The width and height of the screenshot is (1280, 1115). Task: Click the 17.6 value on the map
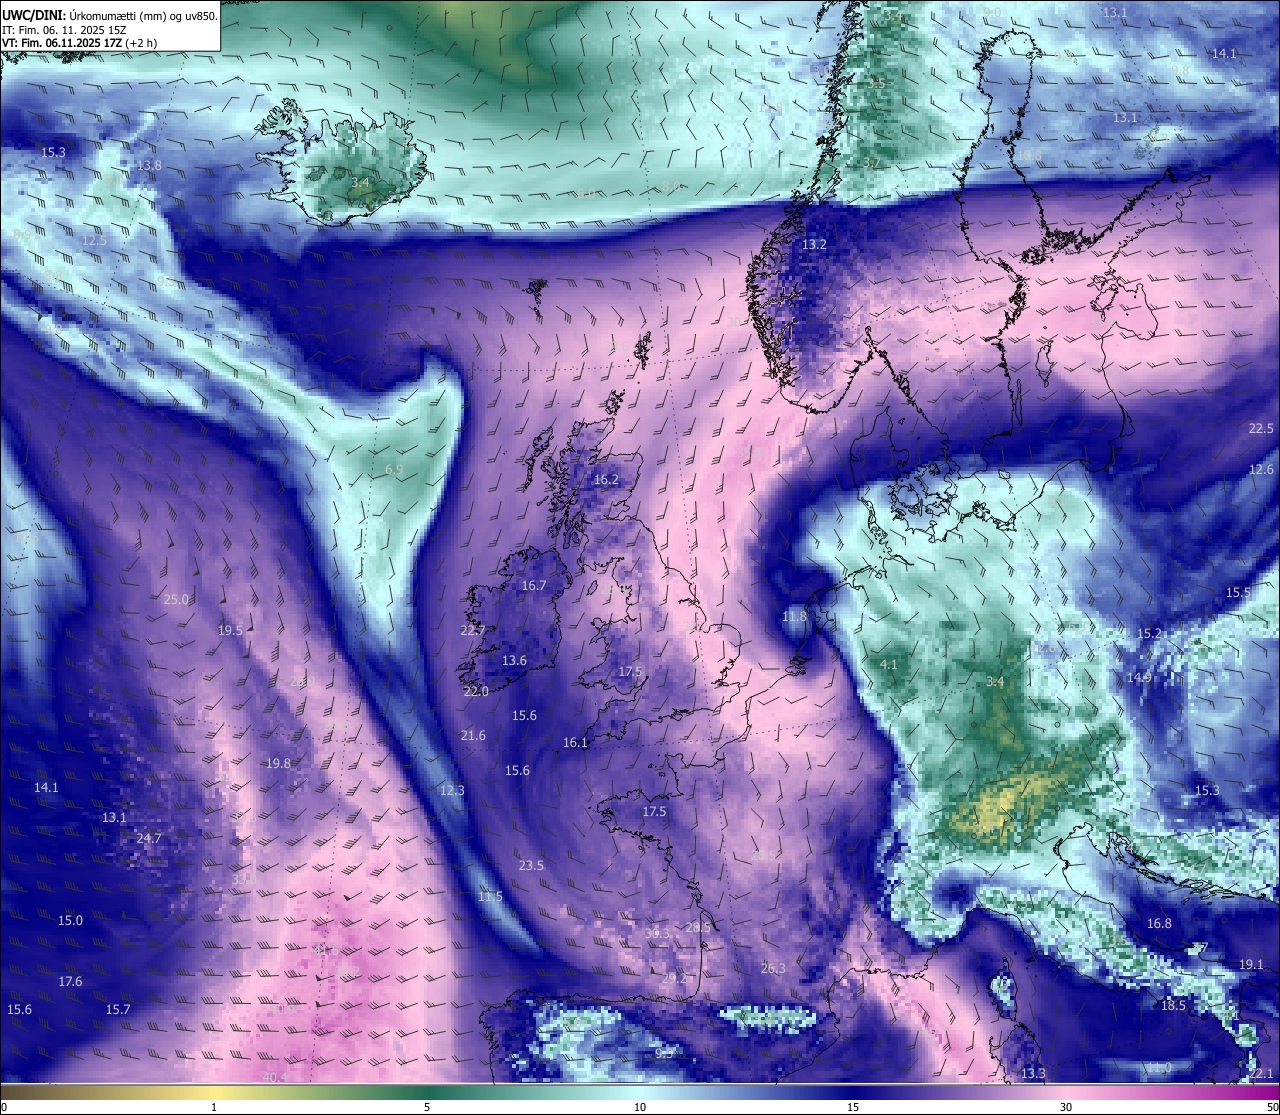[x=70, y=982]
